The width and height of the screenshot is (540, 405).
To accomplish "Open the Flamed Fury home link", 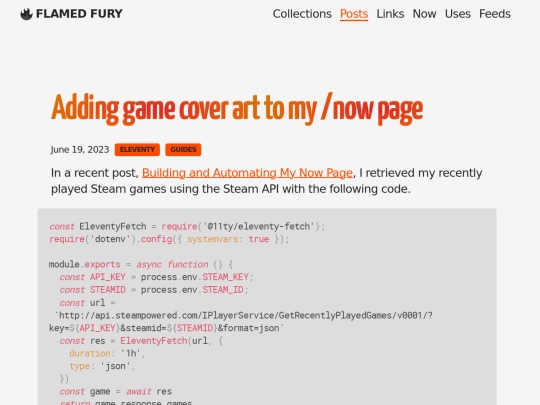I will click(x=72, y=14).
